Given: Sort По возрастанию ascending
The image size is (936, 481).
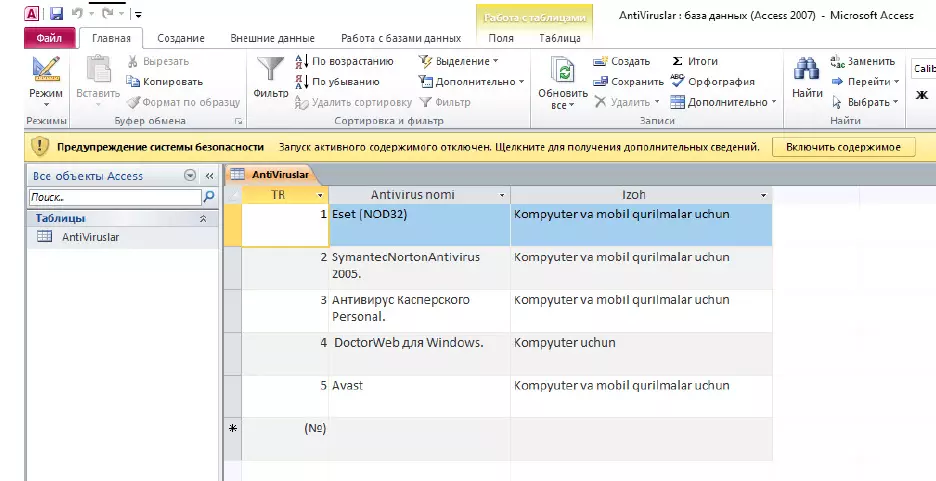Looking at the screenshot, I should click(344, 61).
